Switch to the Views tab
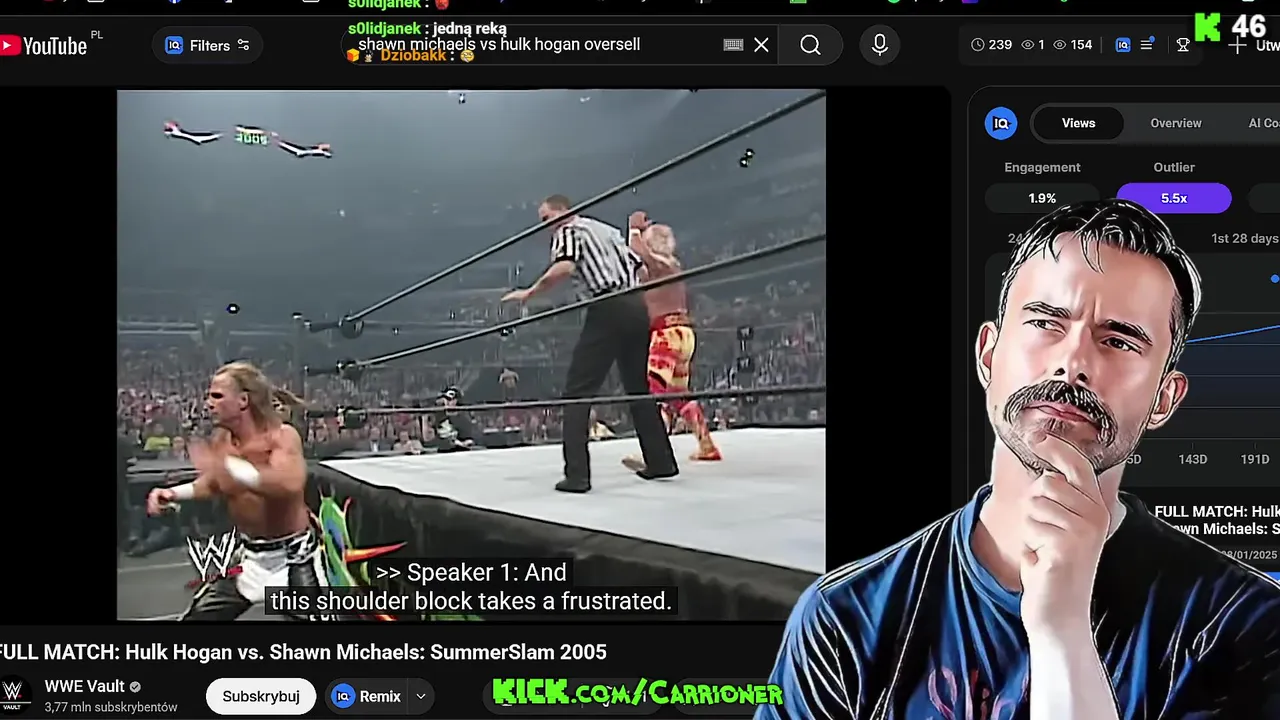 click(1078, 123)
